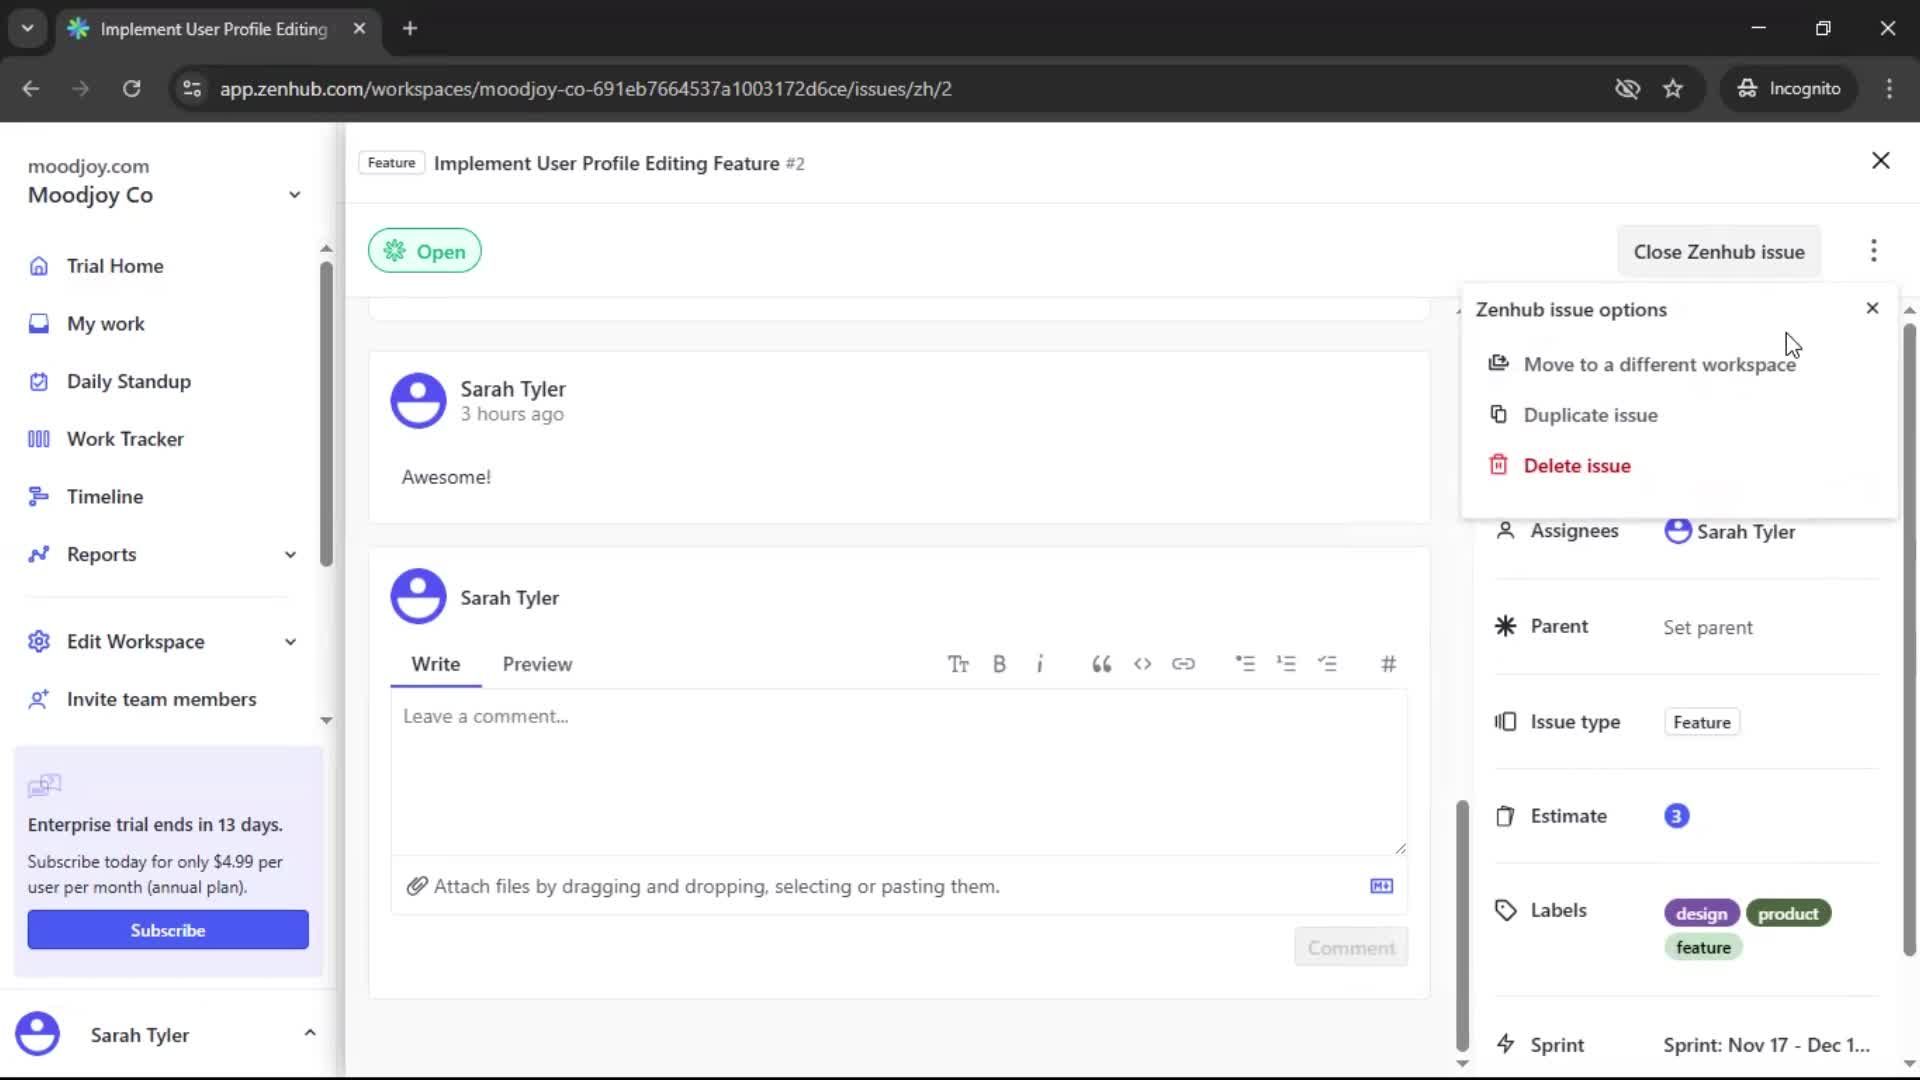Insert a heading using the # icon

click(1389, 663)
